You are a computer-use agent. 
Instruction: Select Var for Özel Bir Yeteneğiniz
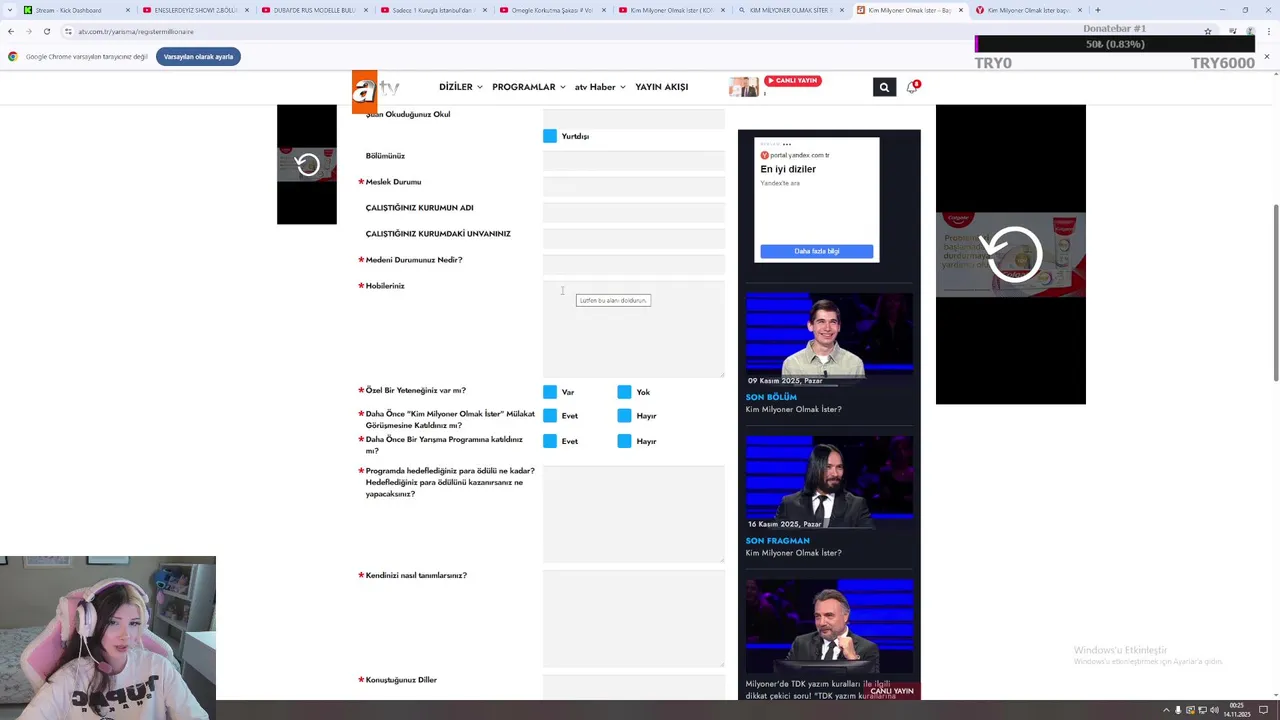point(550,392)
